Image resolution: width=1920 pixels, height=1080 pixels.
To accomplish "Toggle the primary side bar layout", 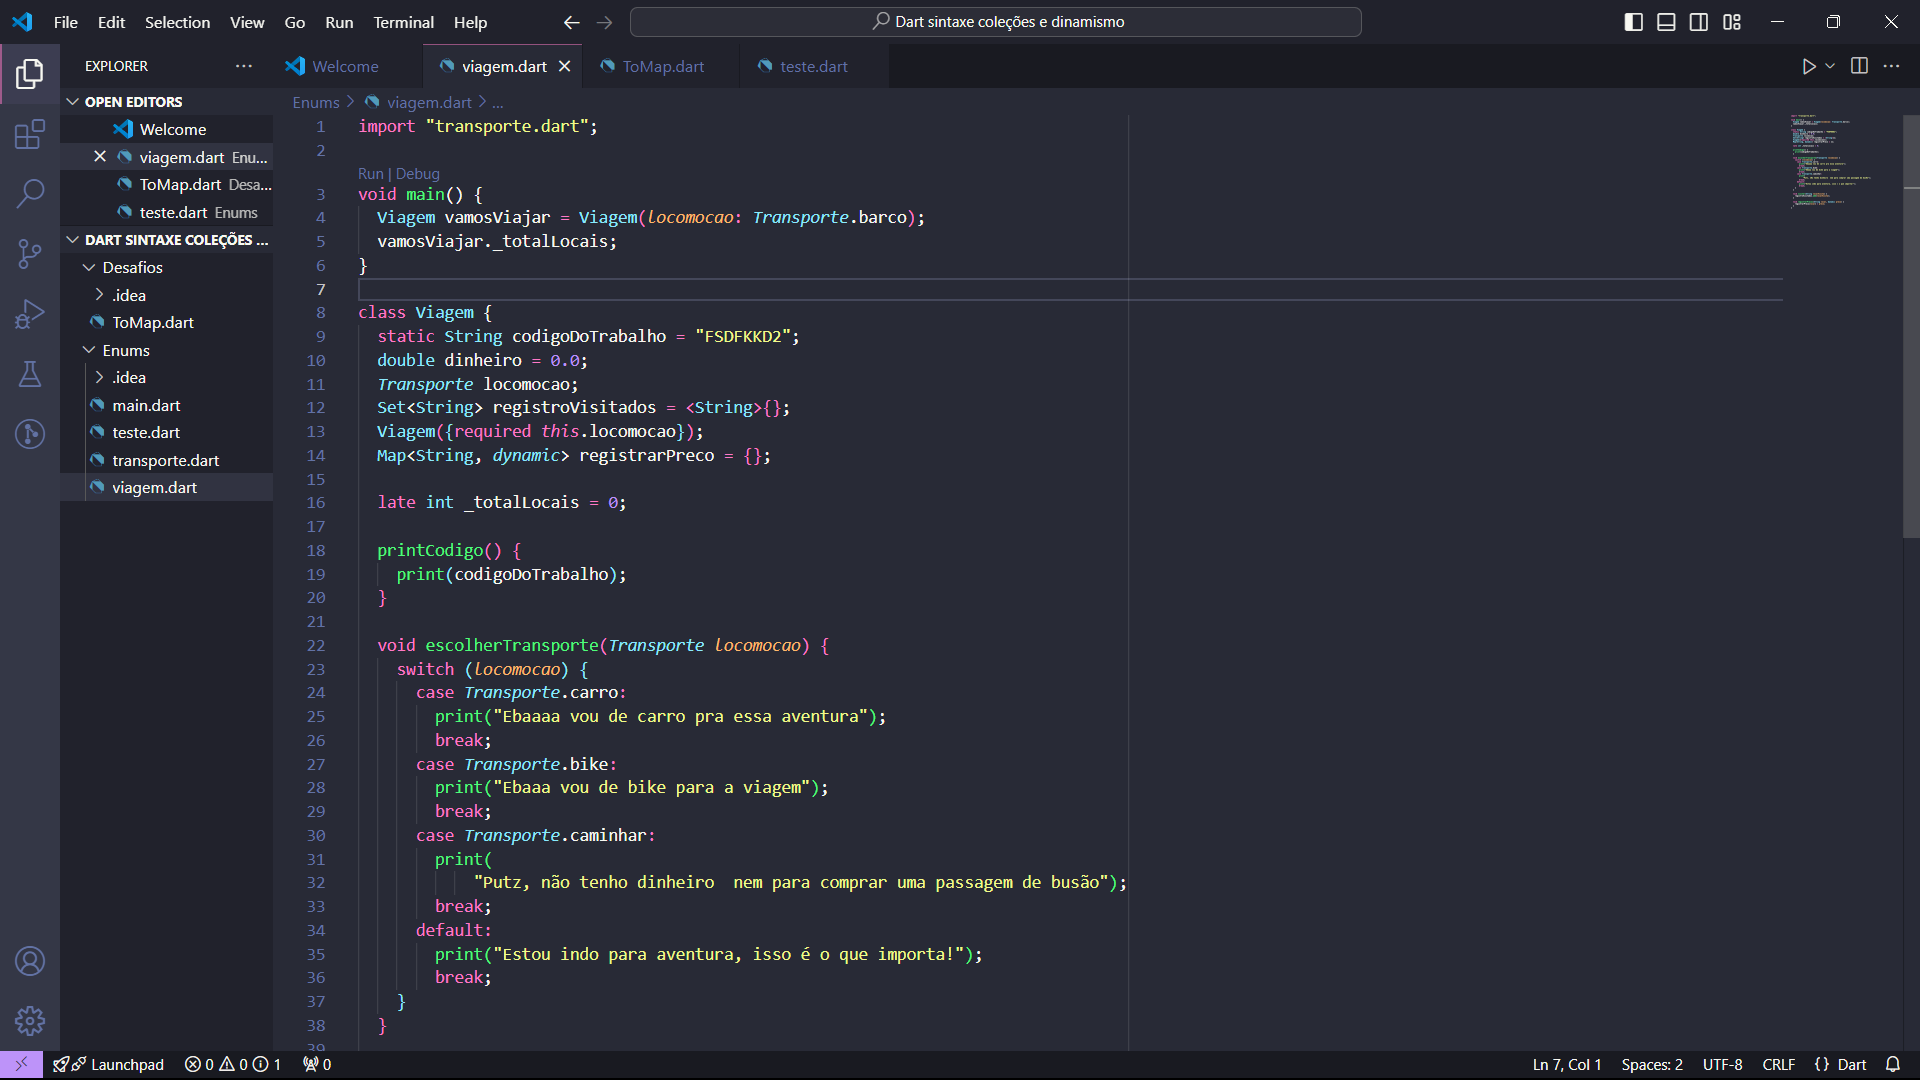I will coord(1633,22).
